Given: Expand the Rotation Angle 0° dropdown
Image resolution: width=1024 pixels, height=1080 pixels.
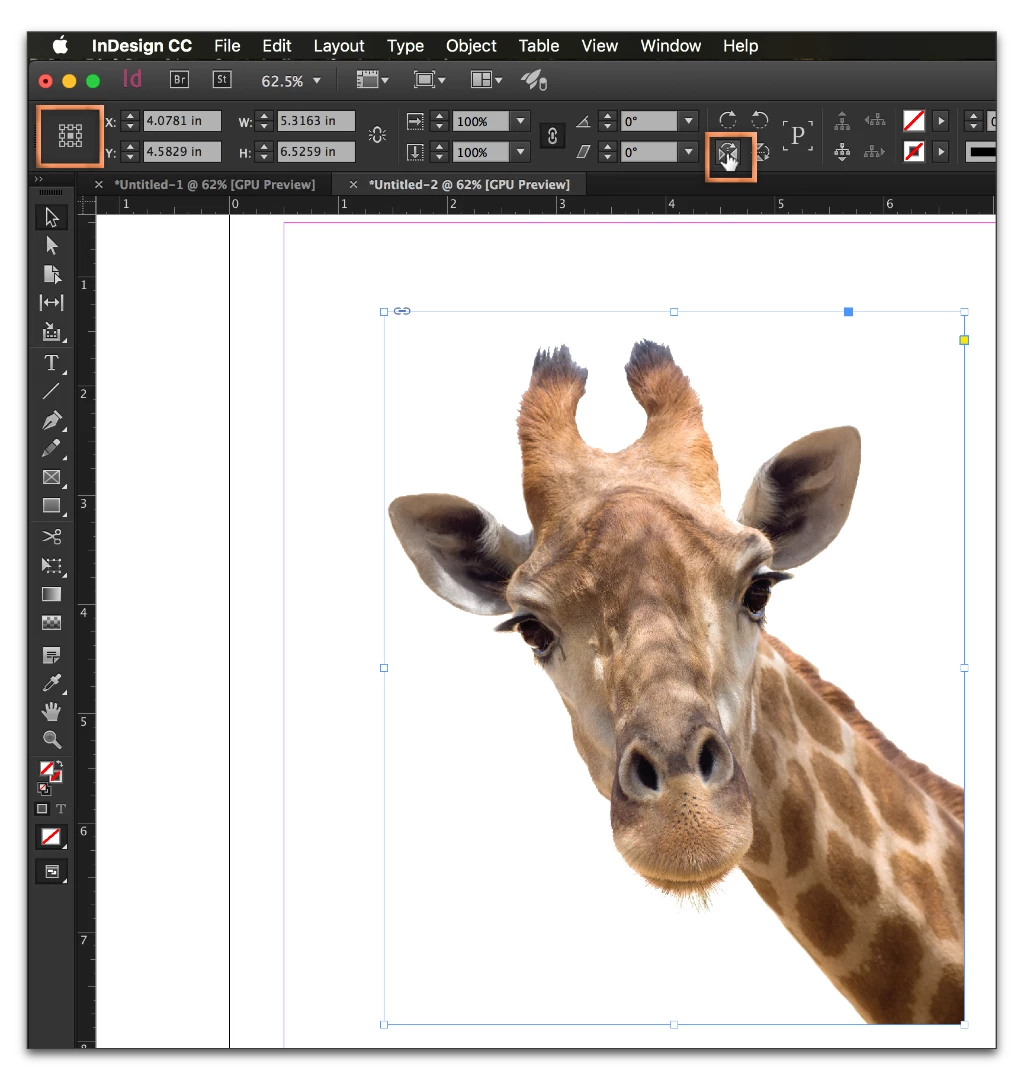Looking at the screenshot, I should tap(689, 121).
